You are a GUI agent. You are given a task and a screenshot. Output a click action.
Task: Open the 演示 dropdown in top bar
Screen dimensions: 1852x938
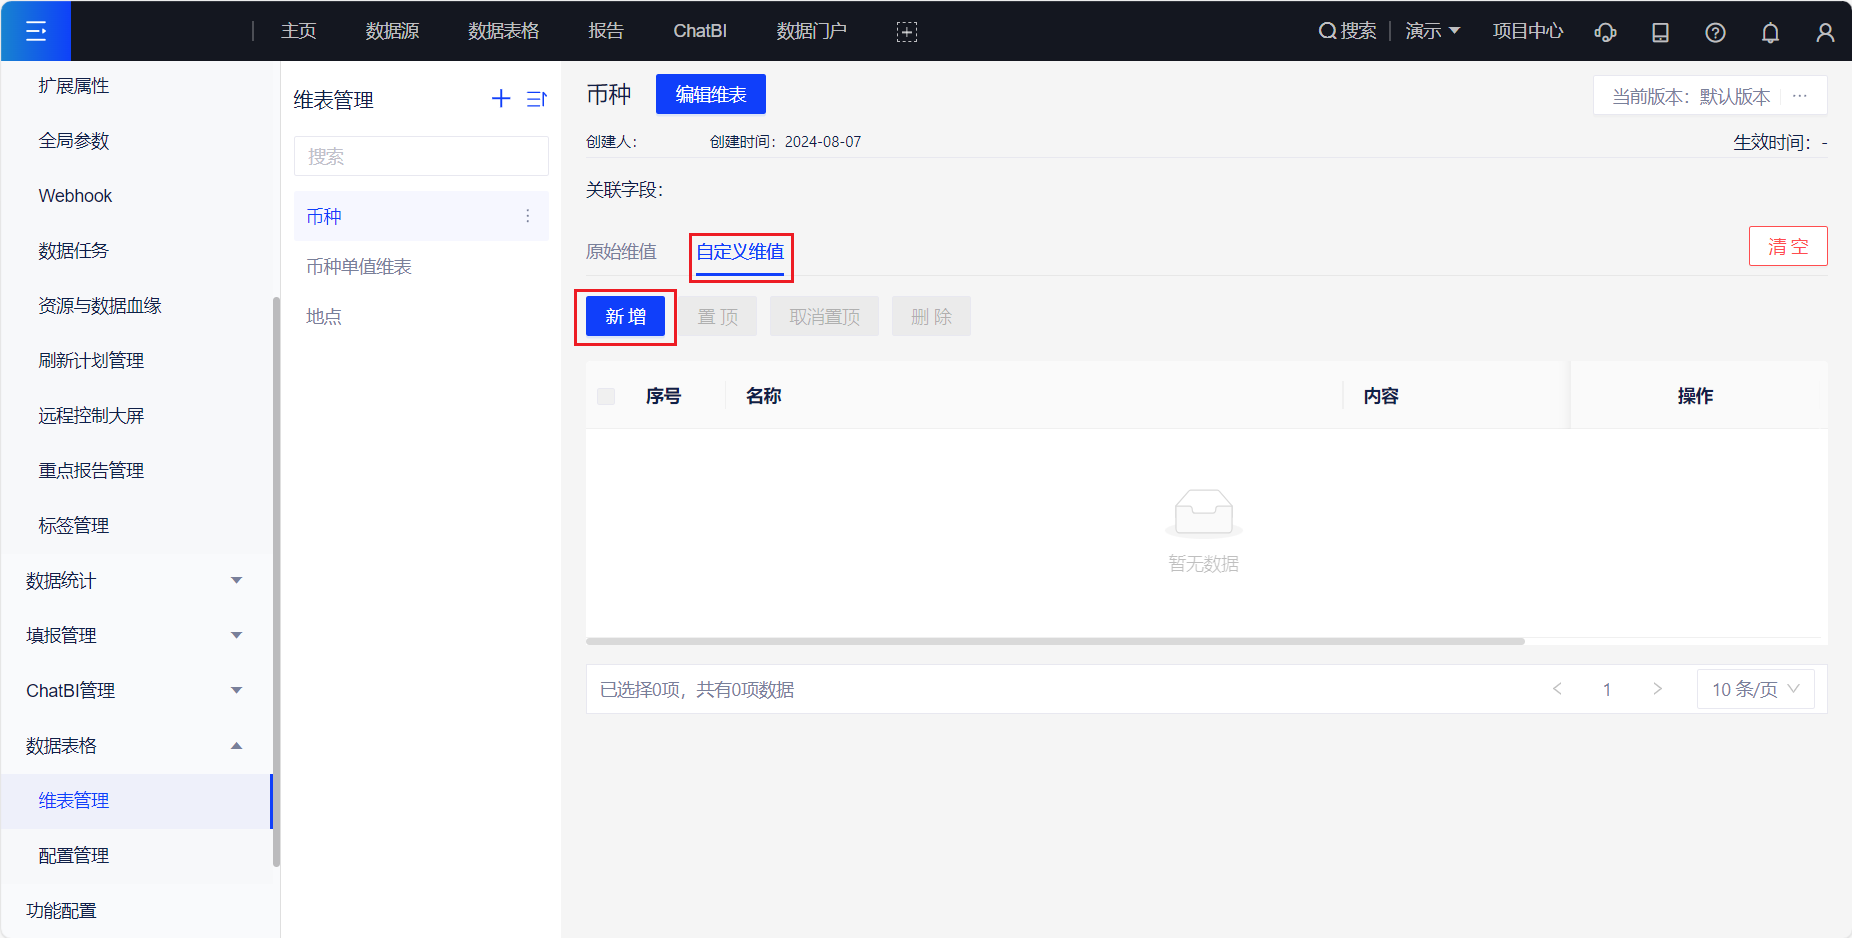coord(1432,31)
